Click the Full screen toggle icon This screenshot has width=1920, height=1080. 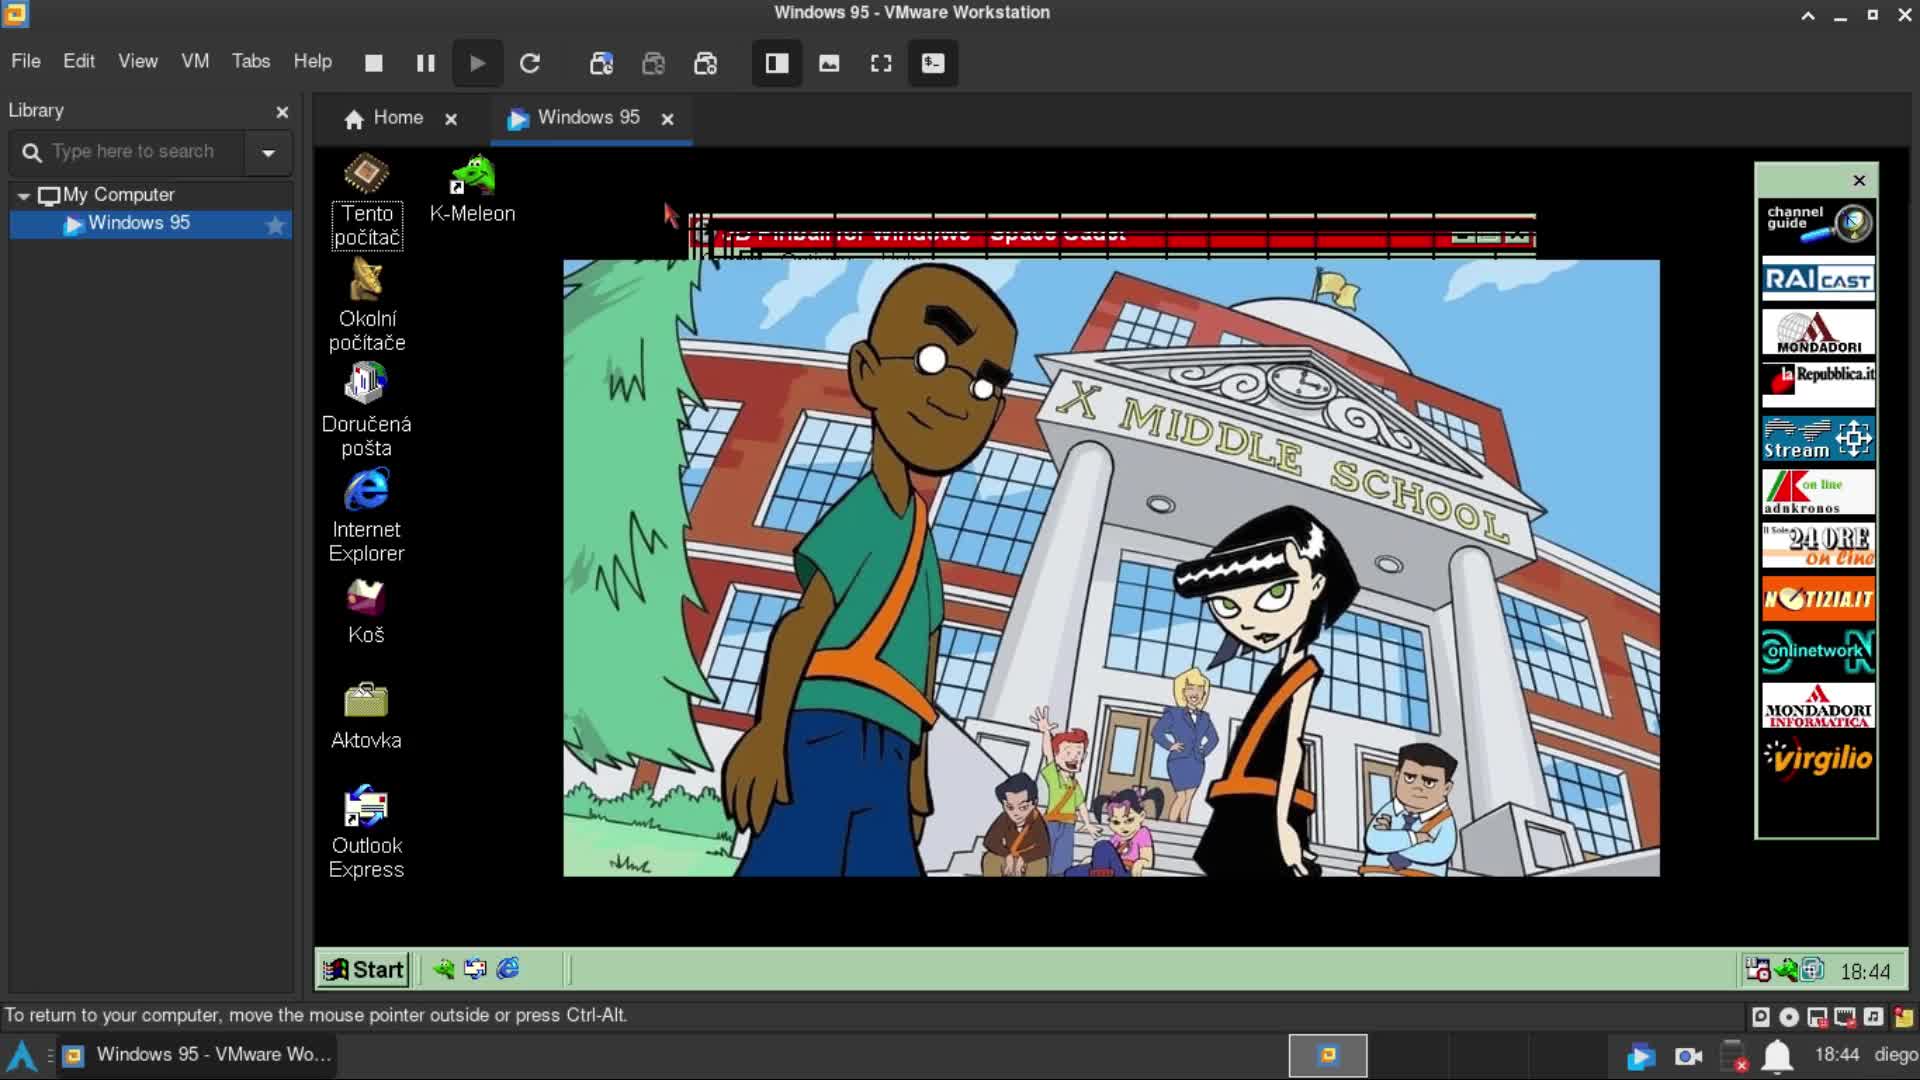point(881,62)
